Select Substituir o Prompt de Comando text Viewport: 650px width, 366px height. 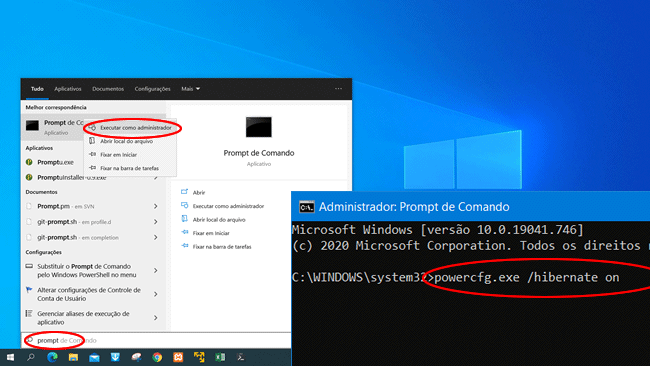[x=87, y=270]
